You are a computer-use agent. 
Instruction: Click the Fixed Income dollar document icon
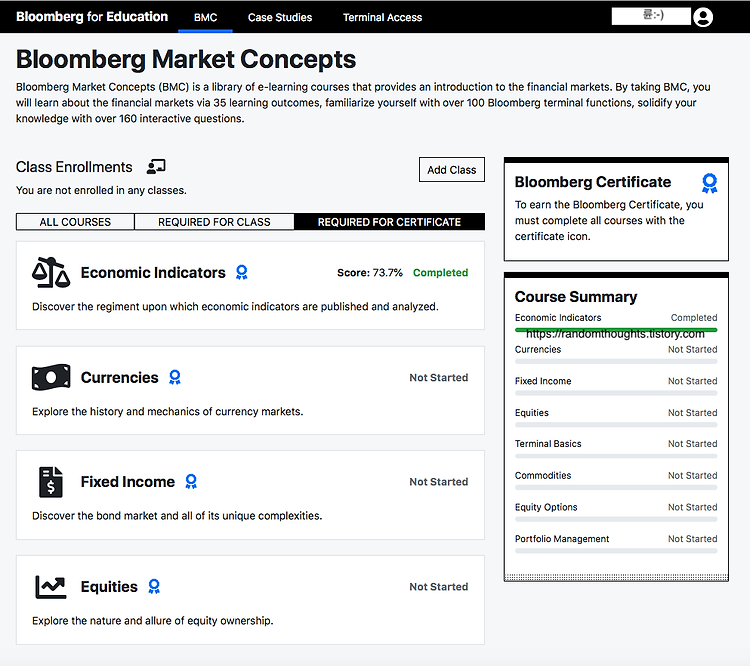click(51, 482)
